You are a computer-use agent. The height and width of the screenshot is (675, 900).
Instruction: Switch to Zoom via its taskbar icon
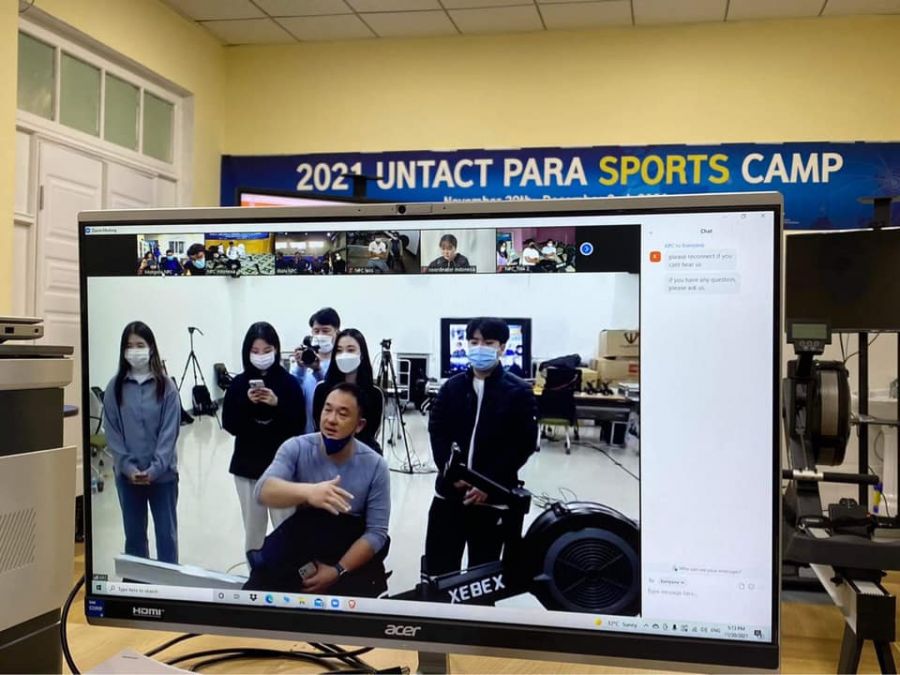[x=335, y=603]
